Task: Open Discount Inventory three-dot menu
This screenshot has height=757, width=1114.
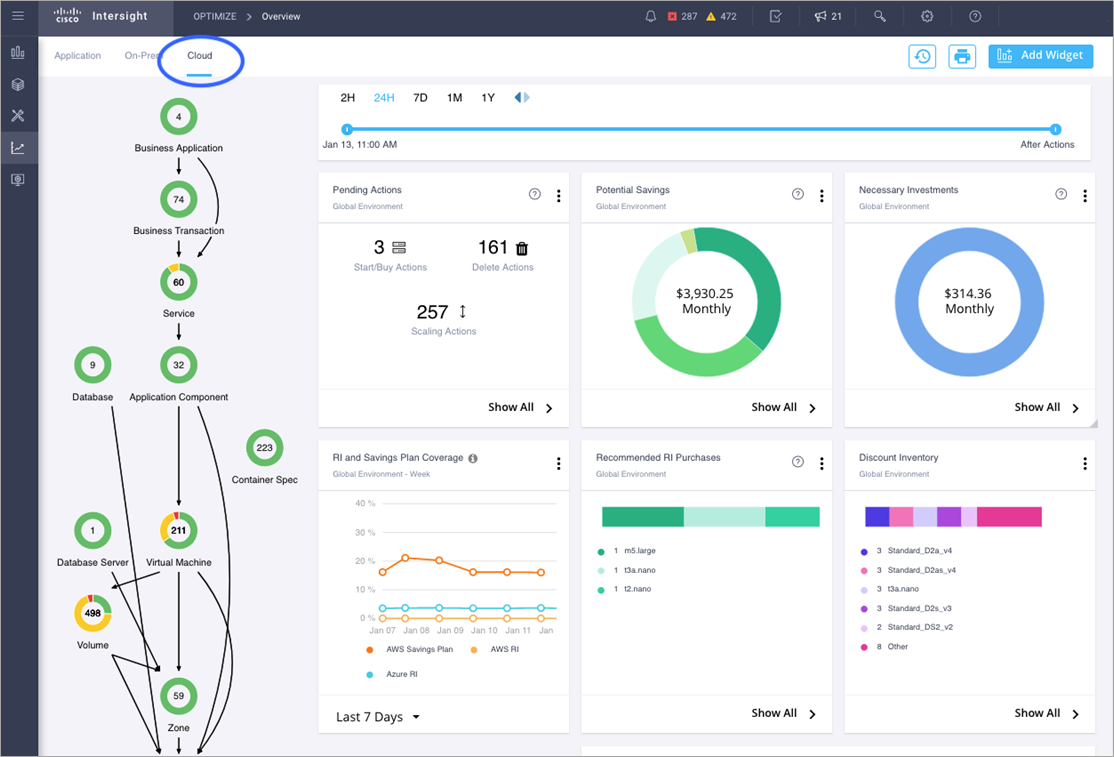Action: pos(1085,464)
